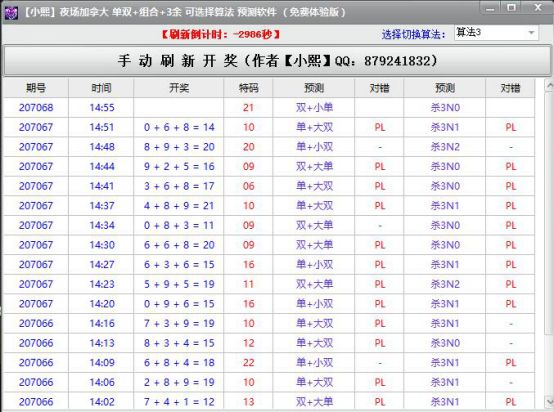Click draw result 0 + 8 + 3 = 11
Screen dimensions: 554x412
(x=179, y=225)
